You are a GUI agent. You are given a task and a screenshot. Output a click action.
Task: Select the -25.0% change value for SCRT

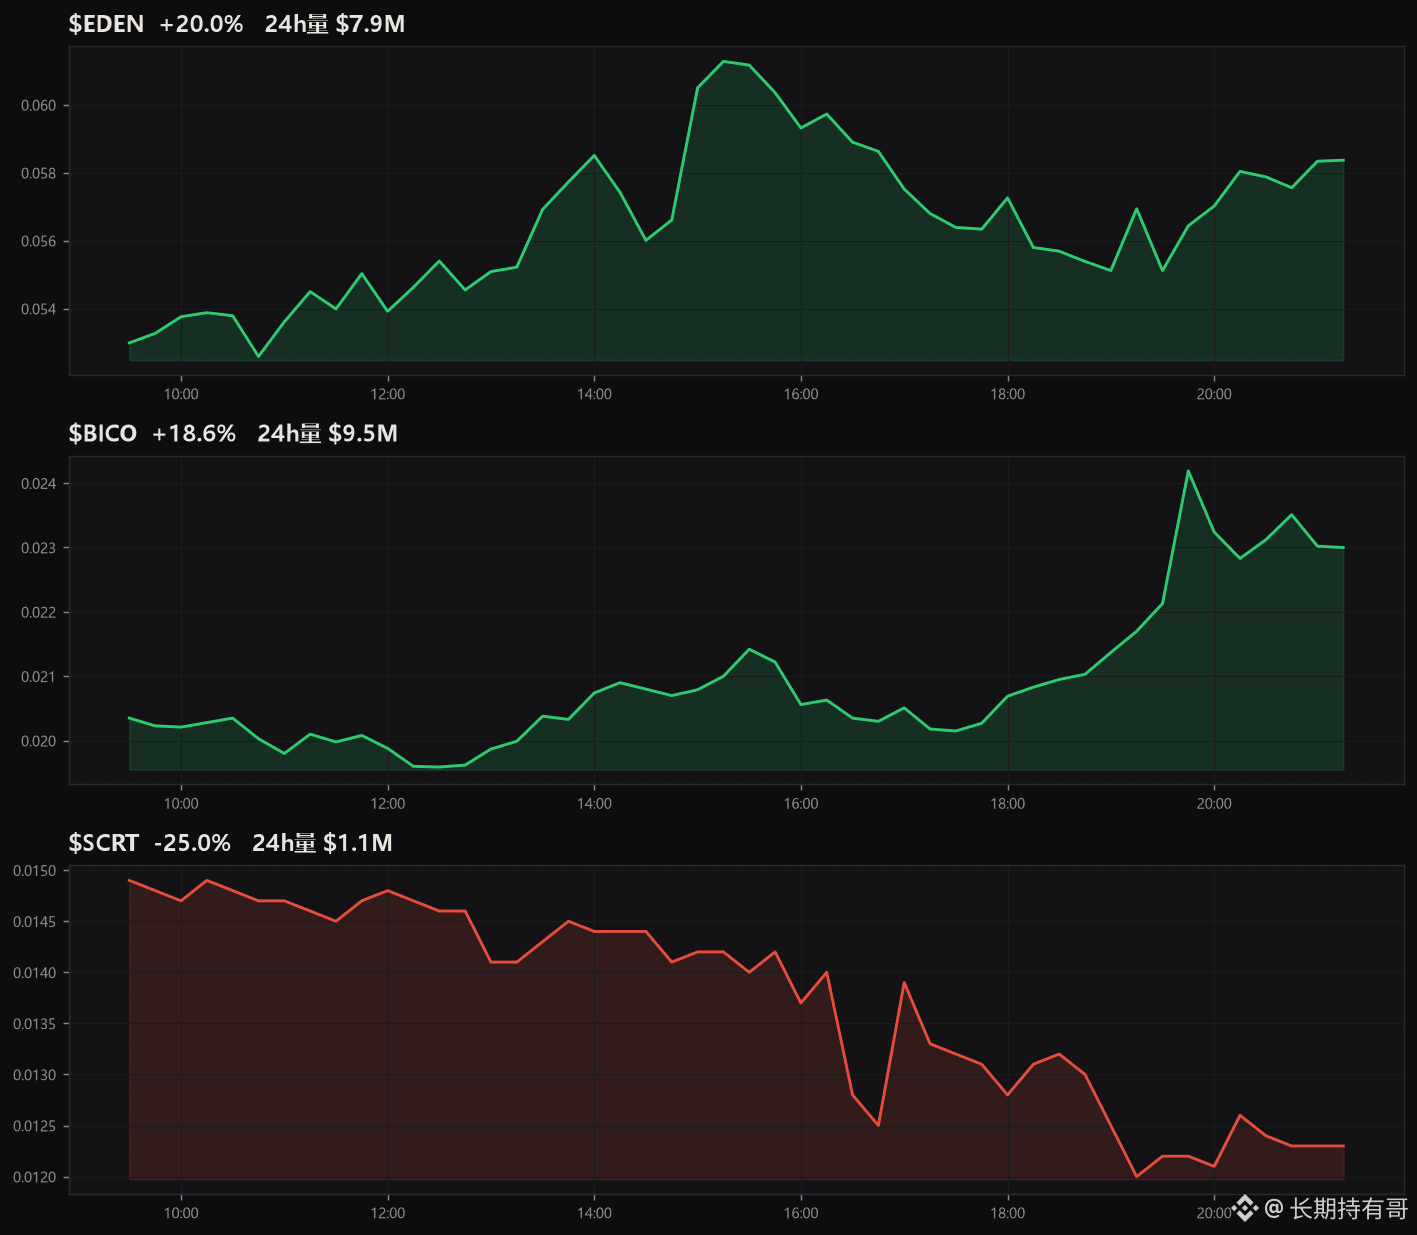point(192,843)
